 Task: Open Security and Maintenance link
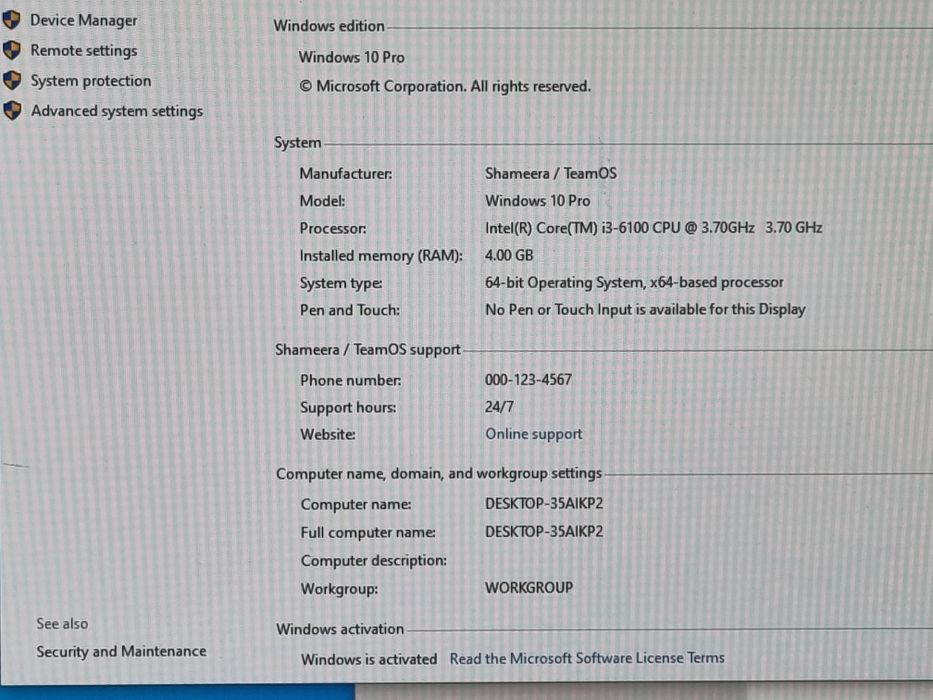(x=121, y=651)
